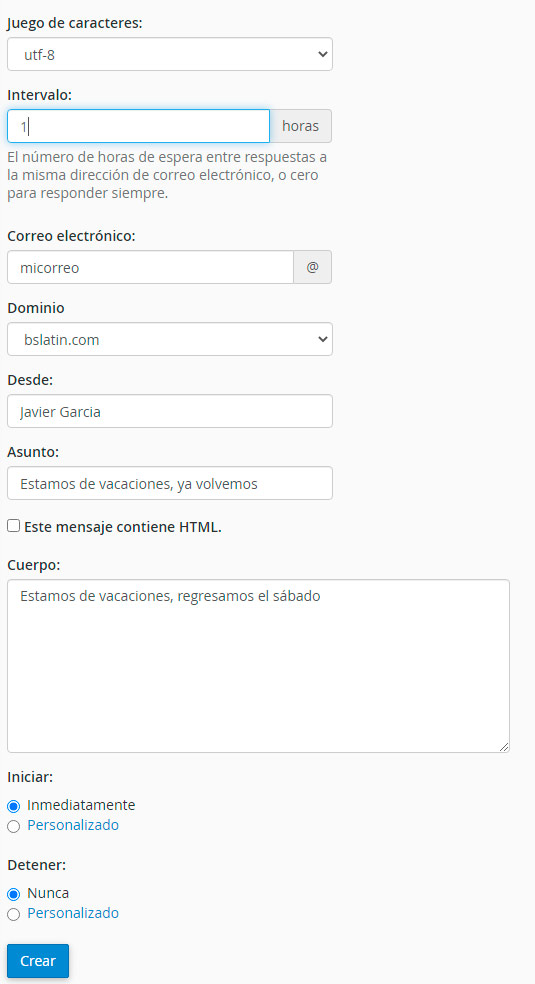This screenshot has height=984, width=535.
Task: Click the 'horas' unit addon
Action: click(x=300, y=126)
